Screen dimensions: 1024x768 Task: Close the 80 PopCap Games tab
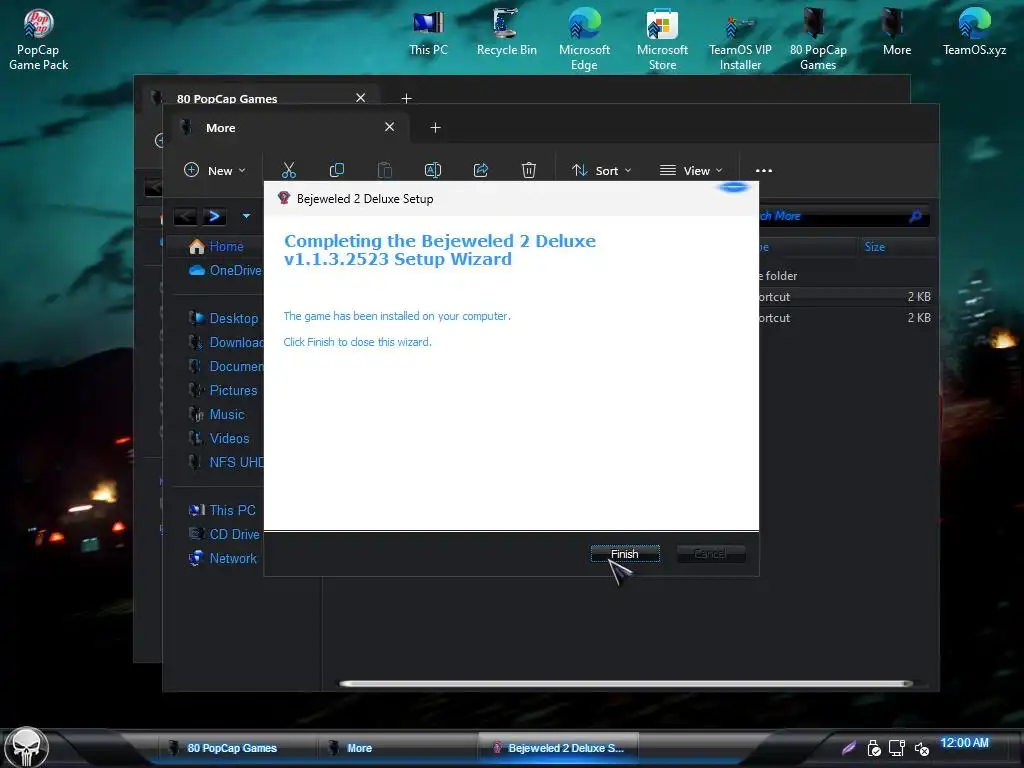(360, 98)
